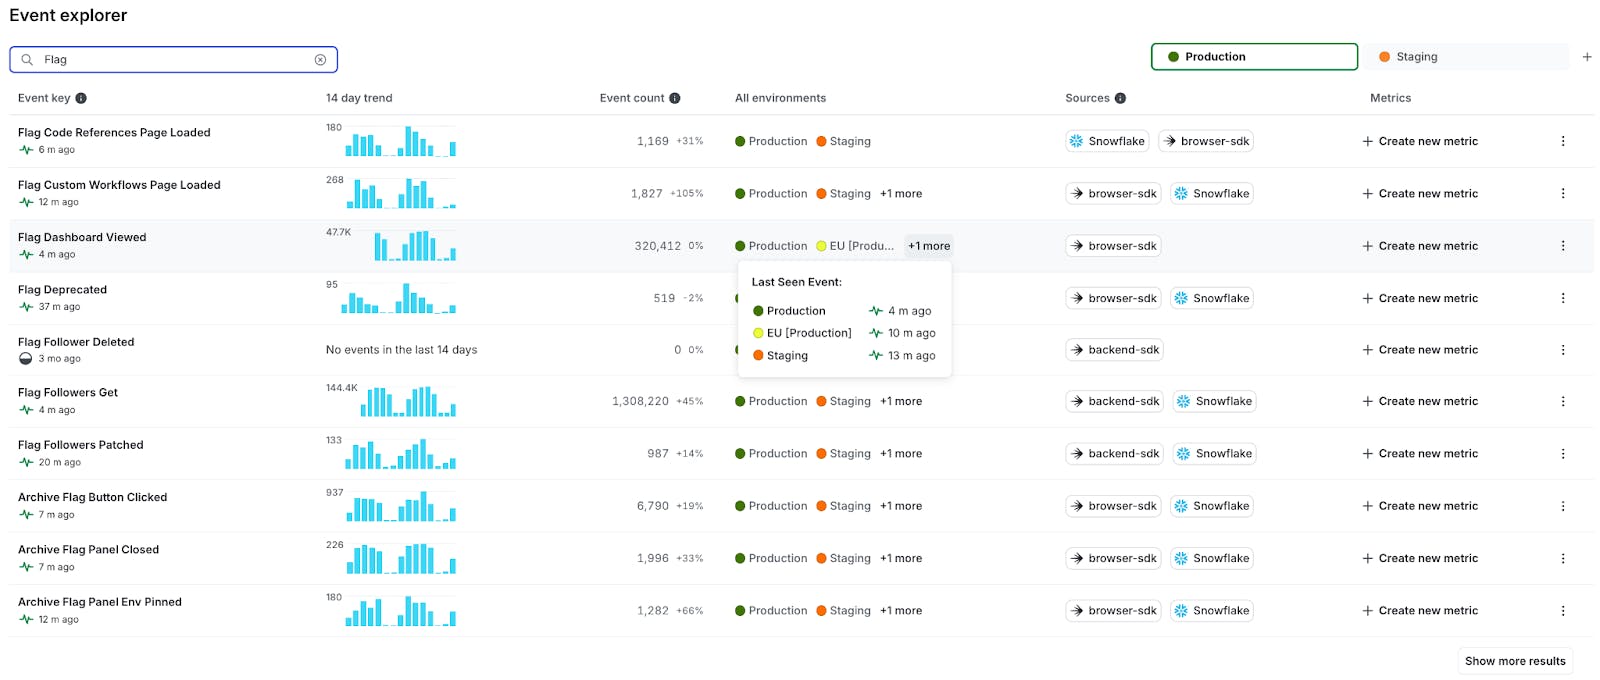Open options menu for Archive Flag Panel Closed row
The width and height of the screenshot is (1600, 680).
click(1563, 558)
